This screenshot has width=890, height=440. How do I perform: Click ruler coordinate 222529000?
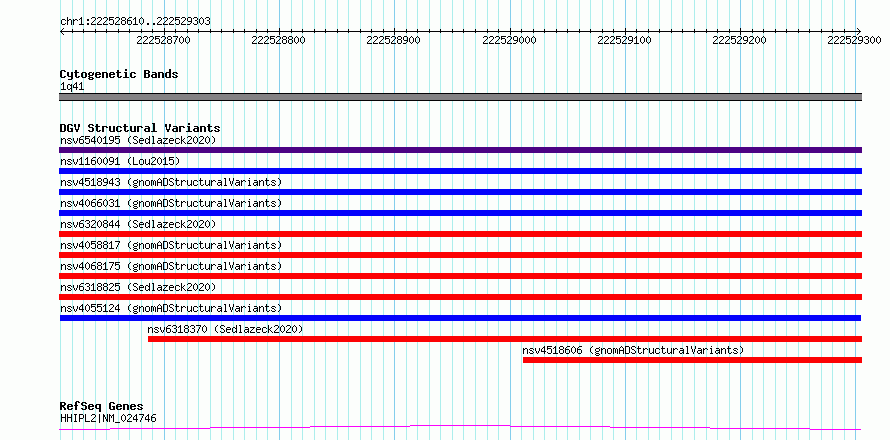pyautogui.click(x=509, y=40)
